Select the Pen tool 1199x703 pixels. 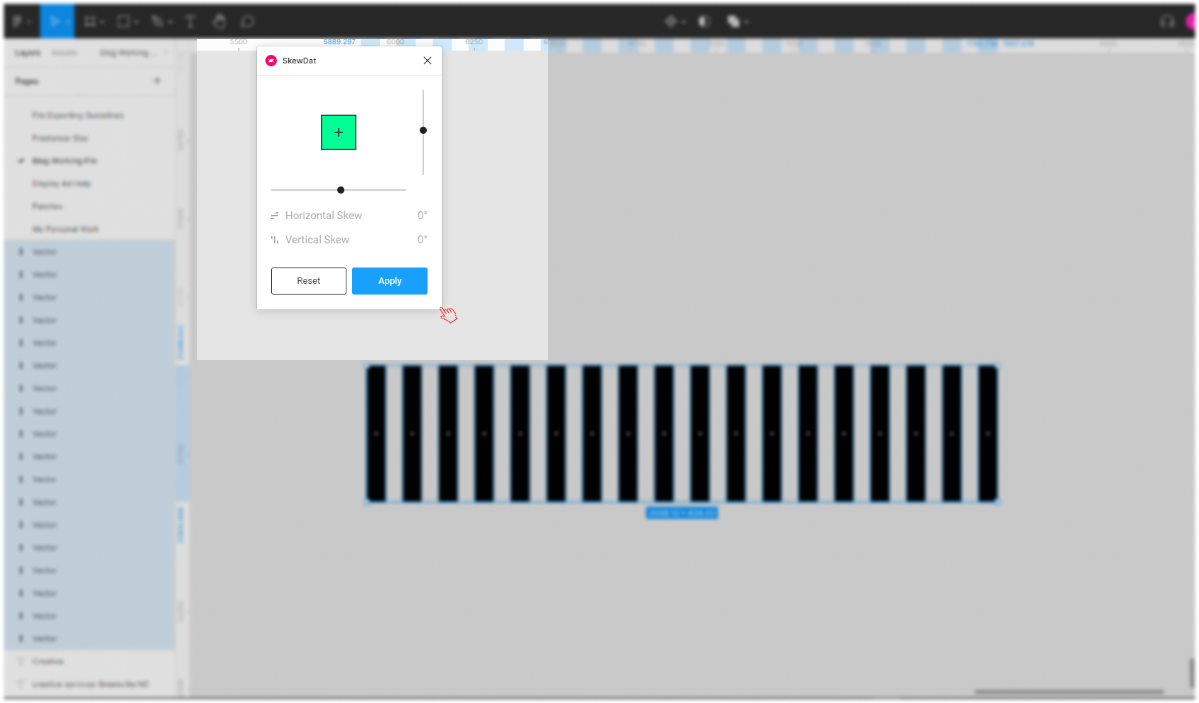[x=155, y=20]
